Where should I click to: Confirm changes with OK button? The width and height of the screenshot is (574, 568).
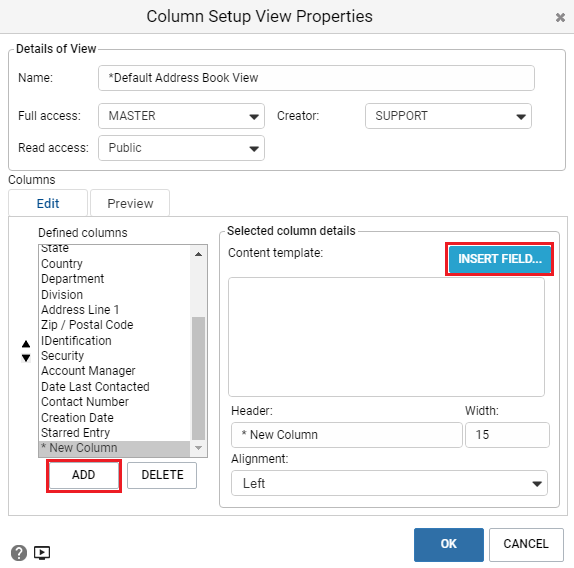pos(448,544)
